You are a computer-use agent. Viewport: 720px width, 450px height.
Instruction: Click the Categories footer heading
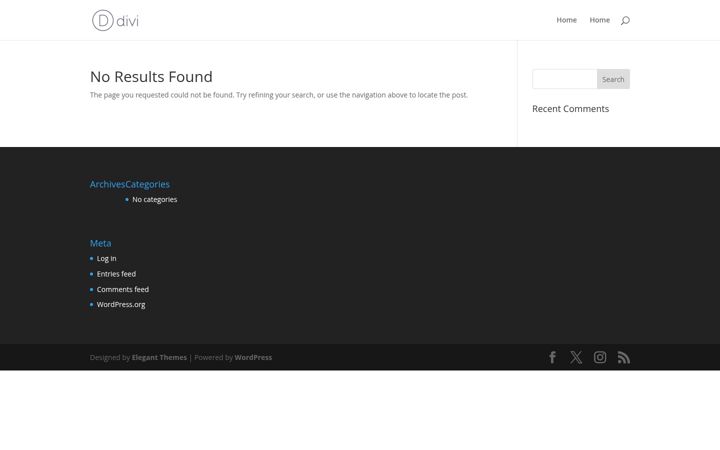(147, 184)
